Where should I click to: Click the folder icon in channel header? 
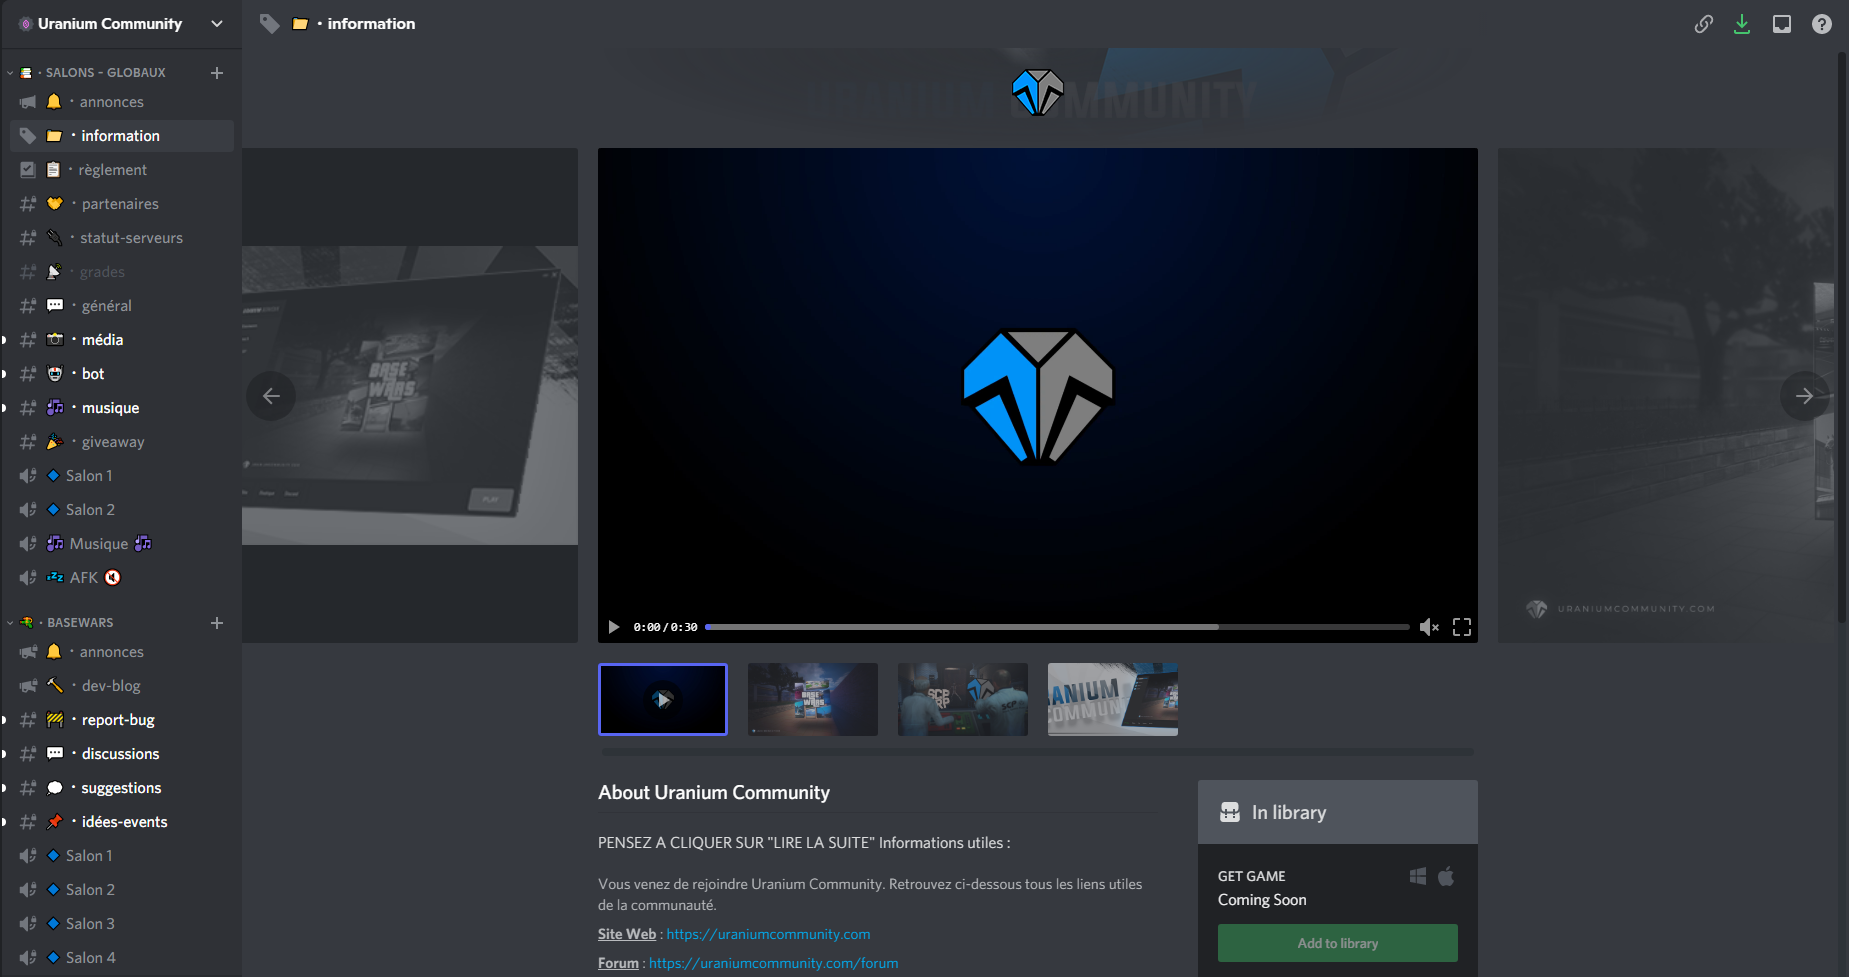pyautogui.click(x=300, y=23)
